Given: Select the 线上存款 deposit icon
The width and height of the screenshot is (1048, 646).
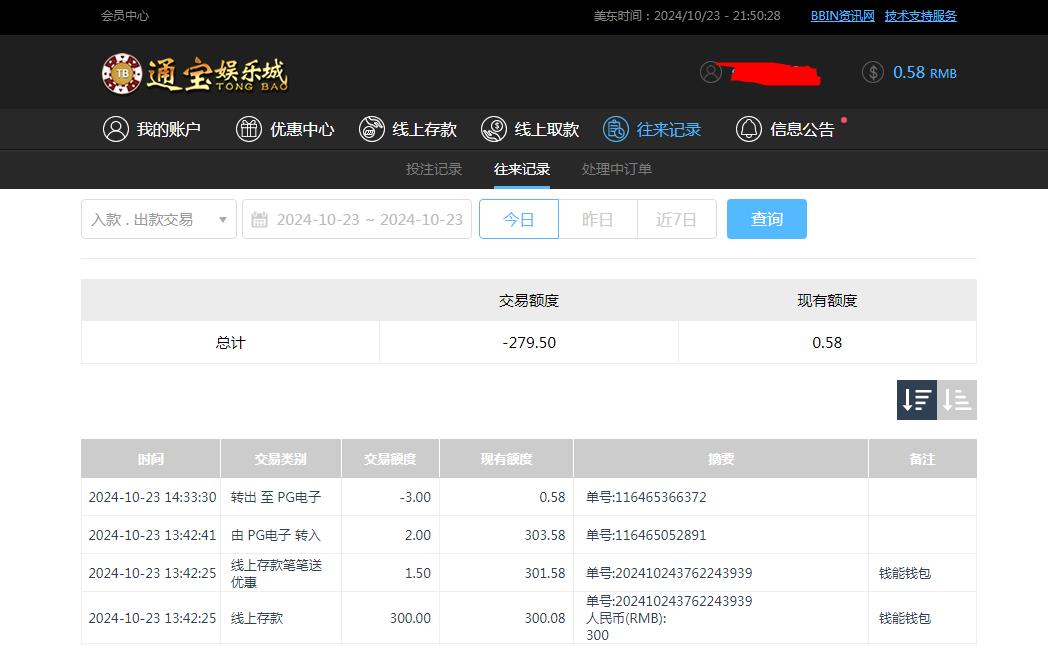Looking at the screenshot, I should (x=370, y=129).
